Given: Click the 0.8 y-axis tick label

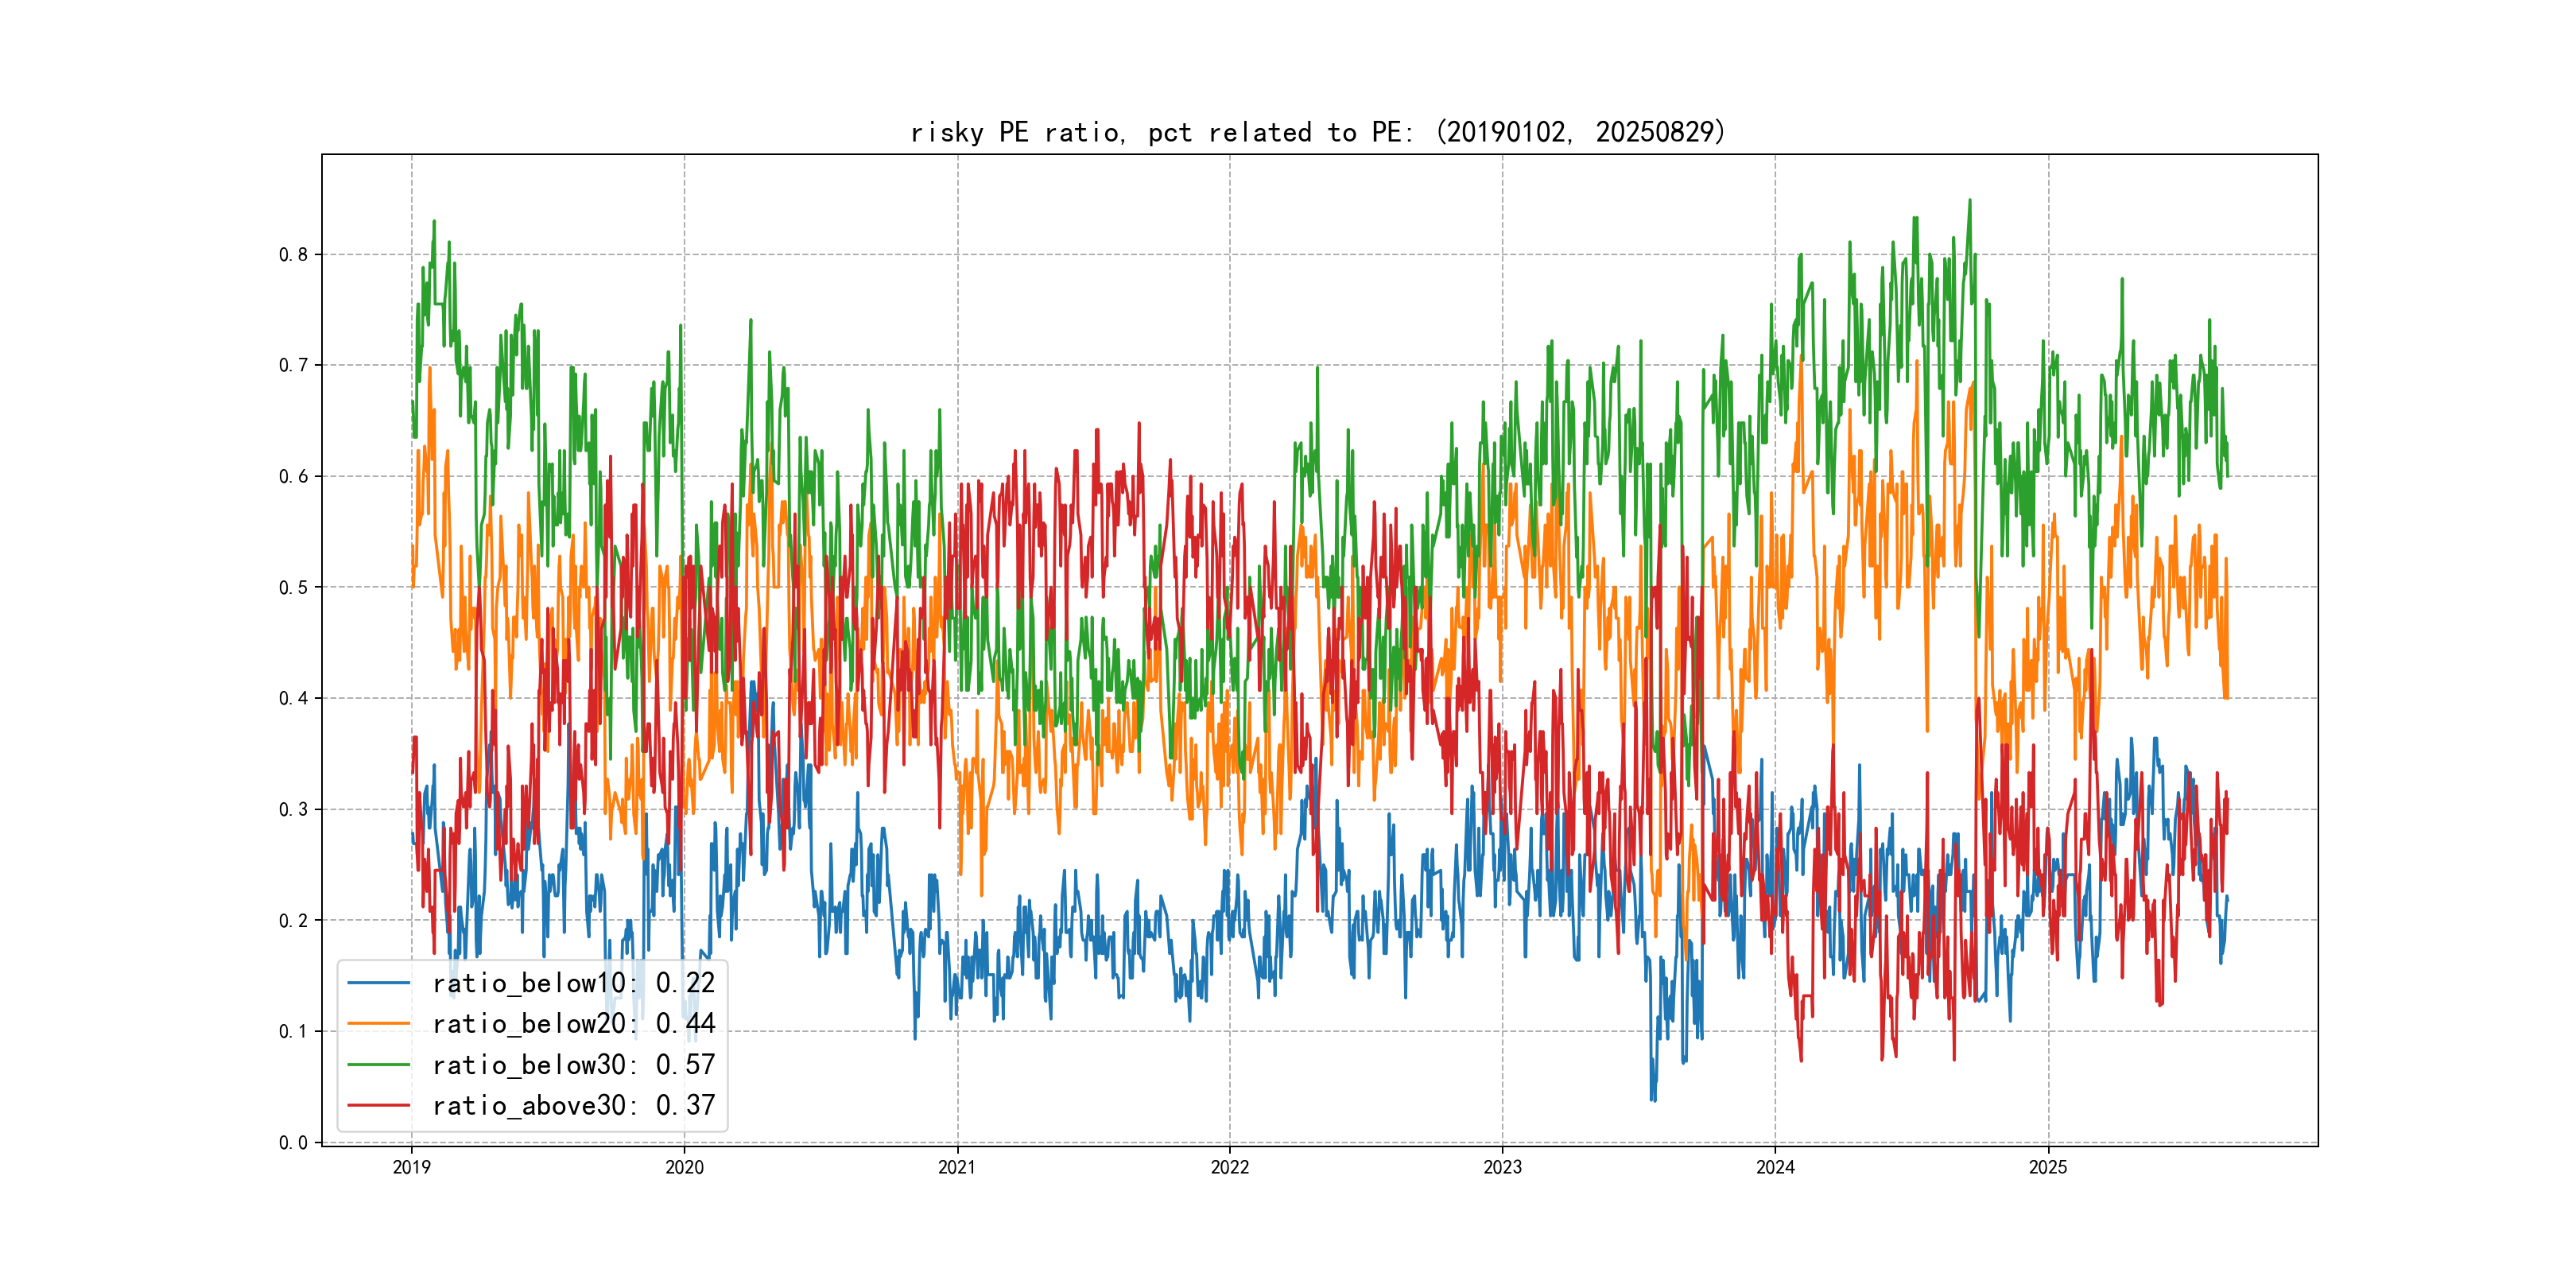Looking at the screenshot, I should point(293,255).
